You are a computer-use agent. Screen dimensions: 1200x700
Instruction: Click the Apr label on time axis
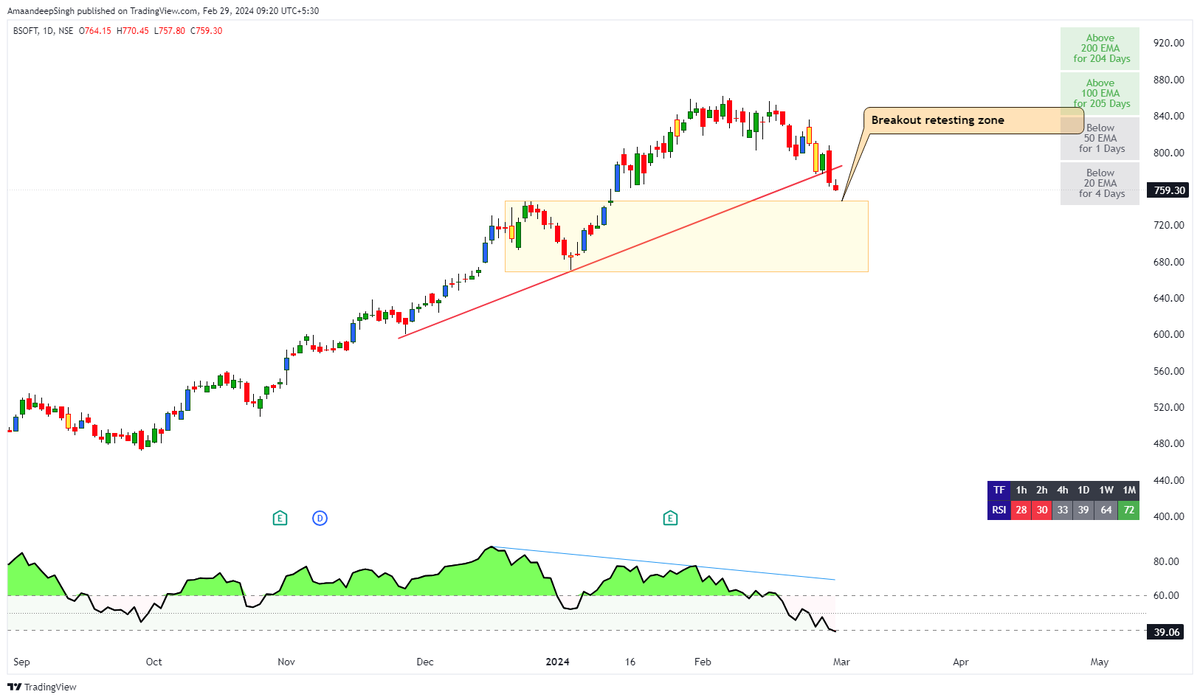[x=961, y=662]
